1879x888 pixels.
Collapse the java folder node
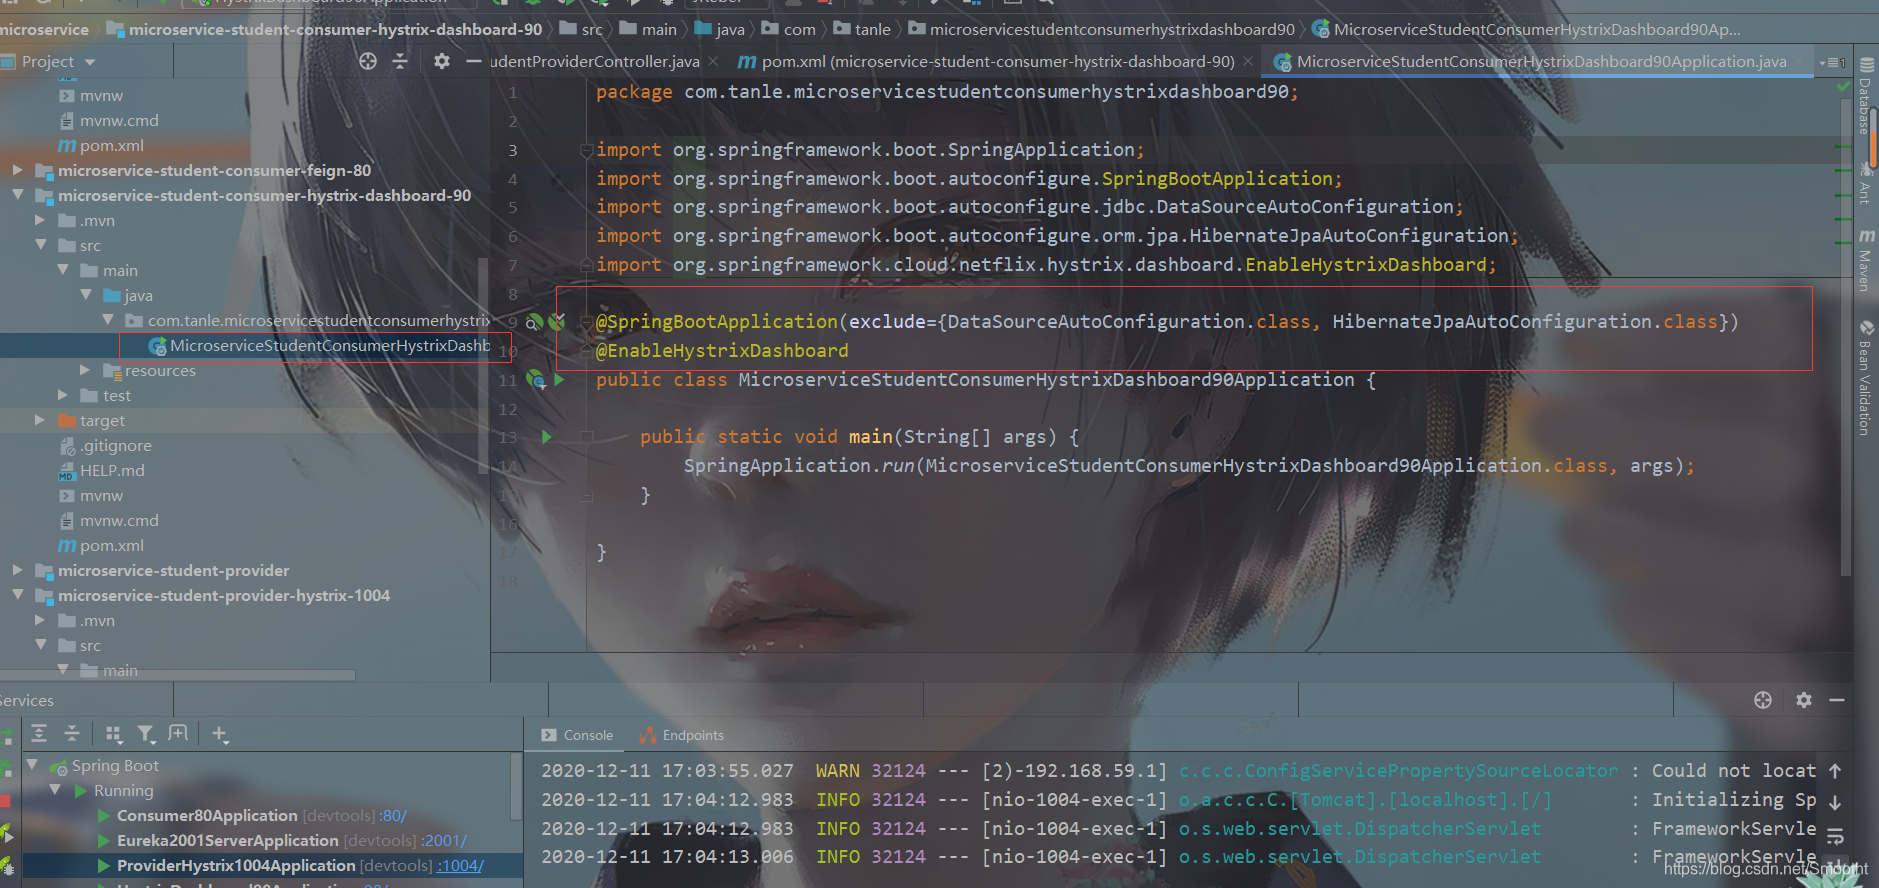(85, 295)
